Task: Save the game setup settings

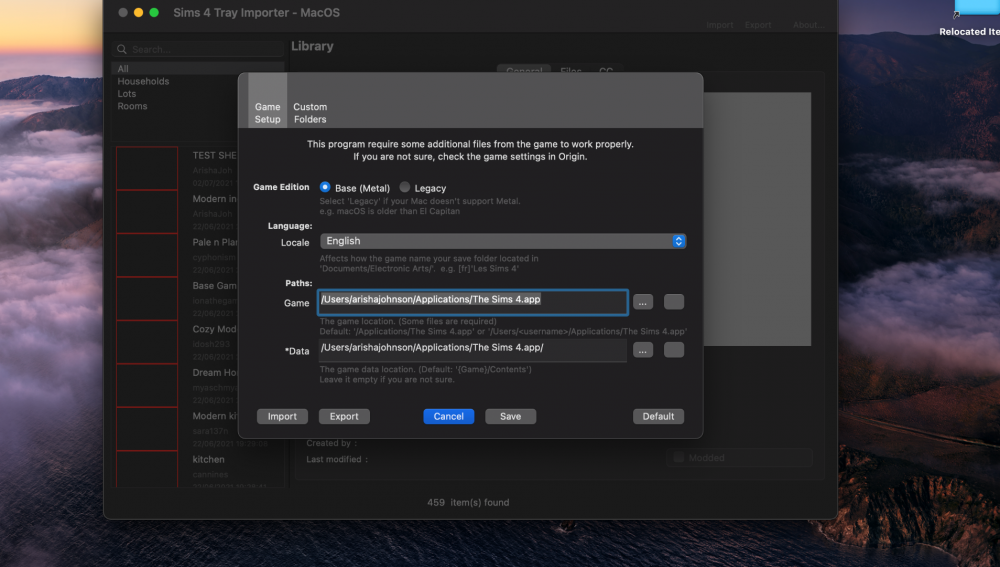Action: pyautogui.click(x=511, y=416)
